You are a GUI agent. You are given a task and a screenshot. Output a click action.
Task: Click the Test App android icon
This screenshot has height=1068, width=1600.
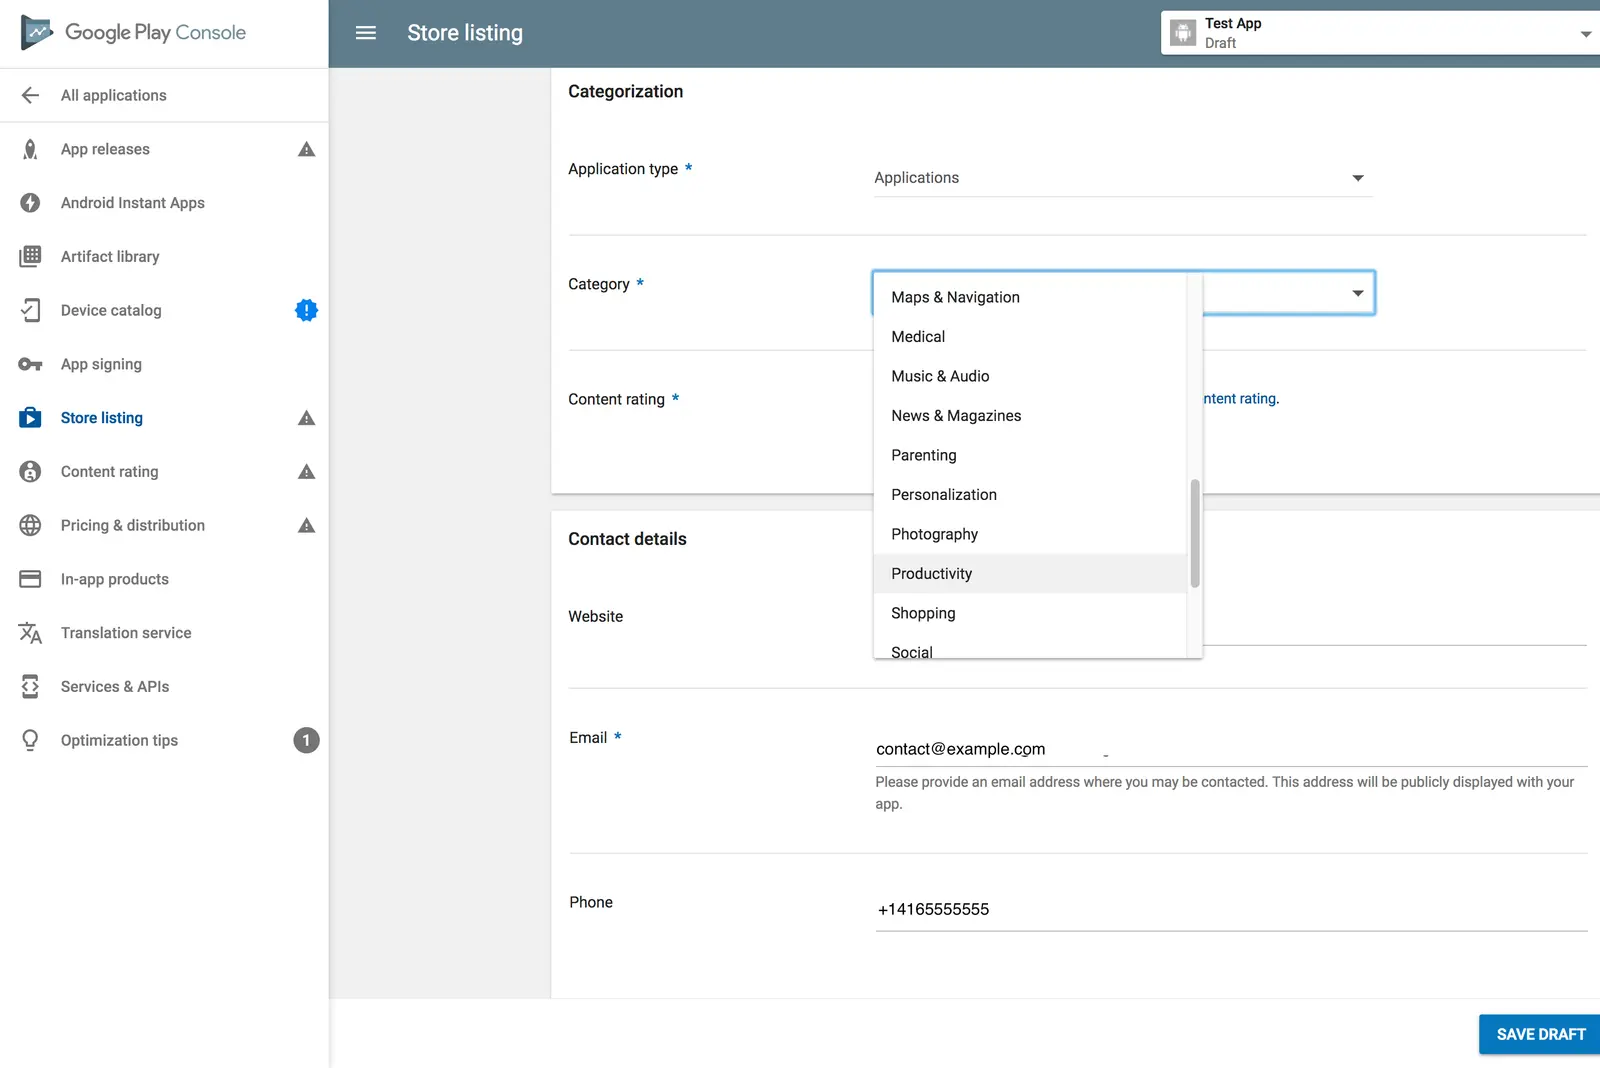[x=1183, y=33]
